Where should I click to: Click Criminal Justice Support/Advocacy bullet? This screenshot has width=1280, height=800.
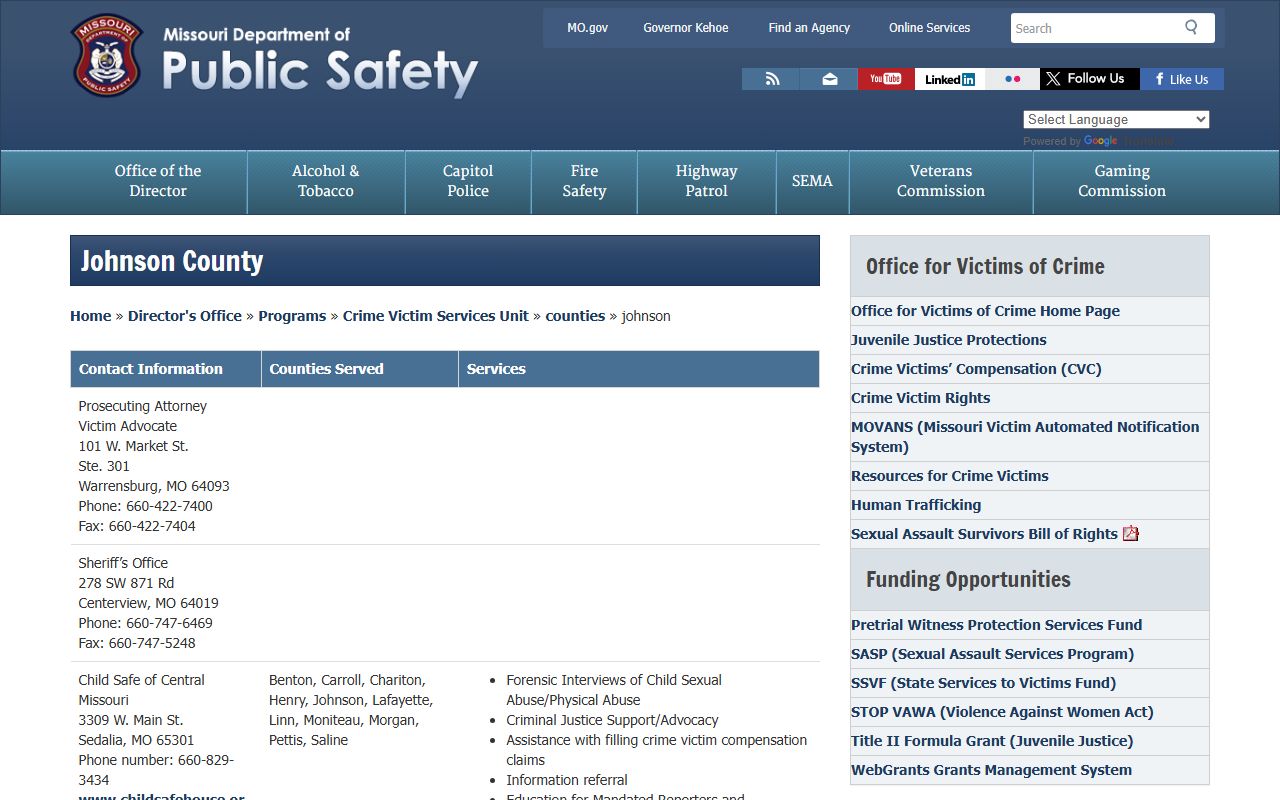pos(612,720)
